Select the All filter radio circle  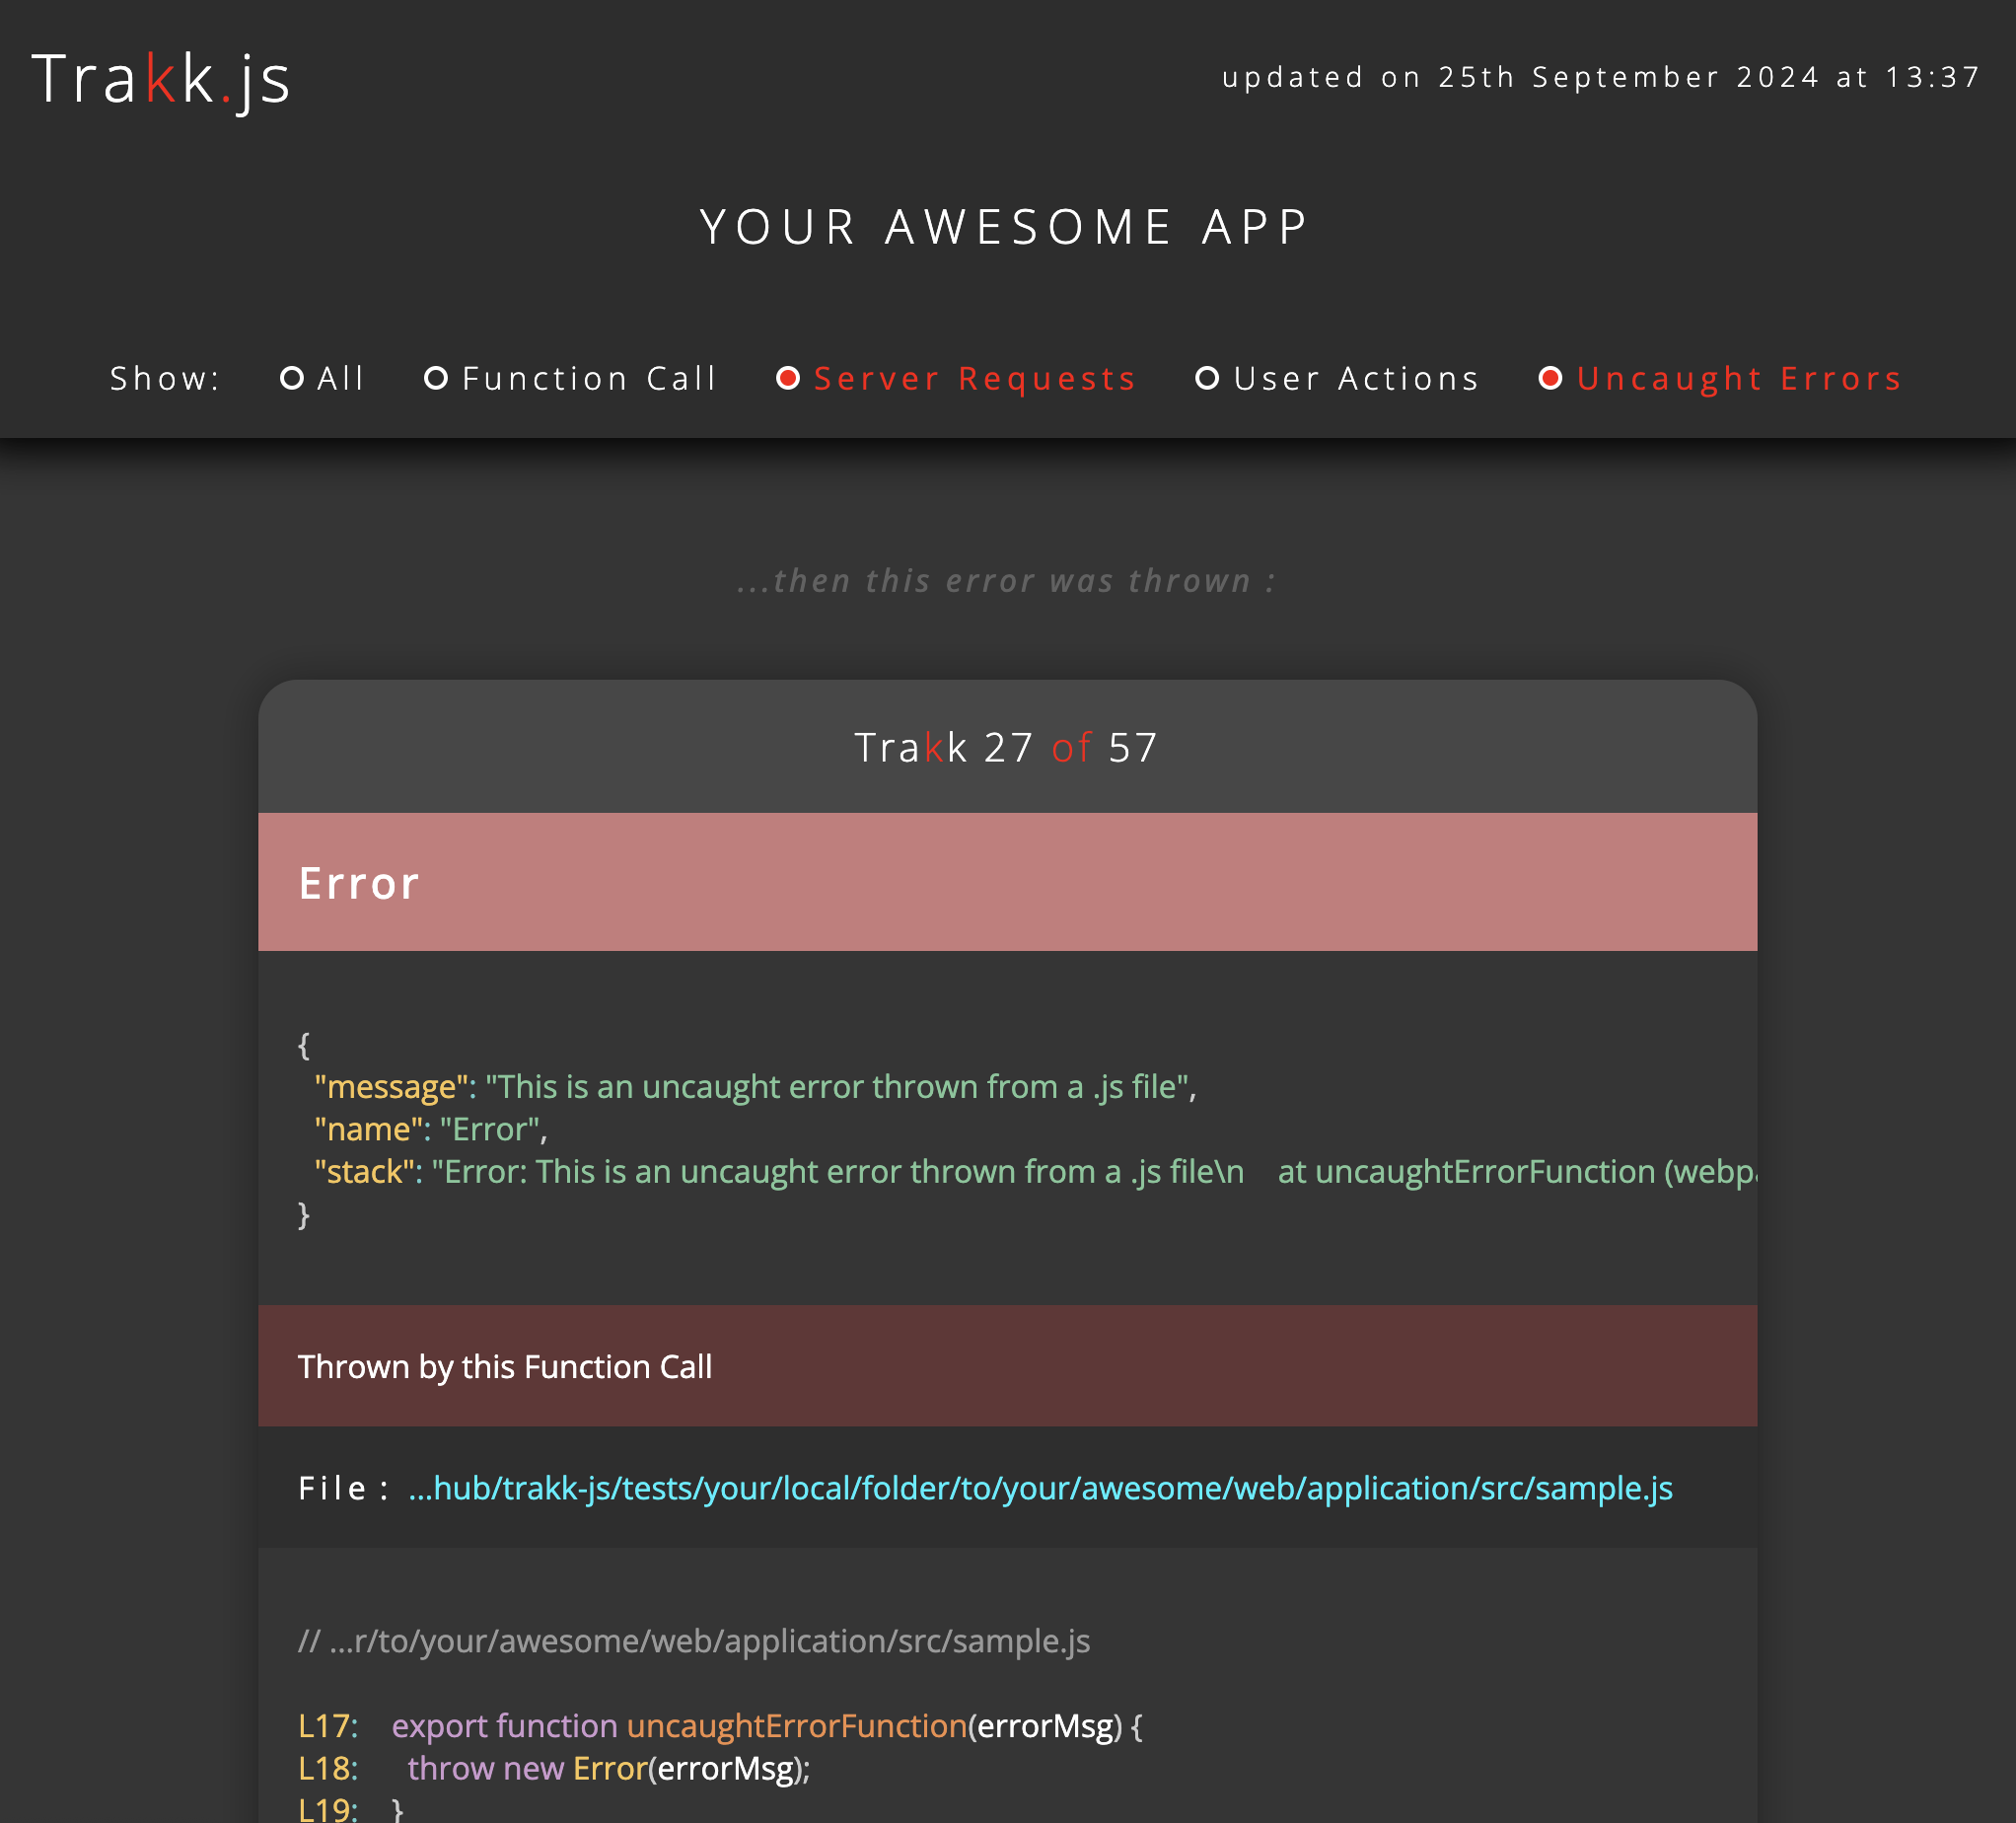pos(292,379)
